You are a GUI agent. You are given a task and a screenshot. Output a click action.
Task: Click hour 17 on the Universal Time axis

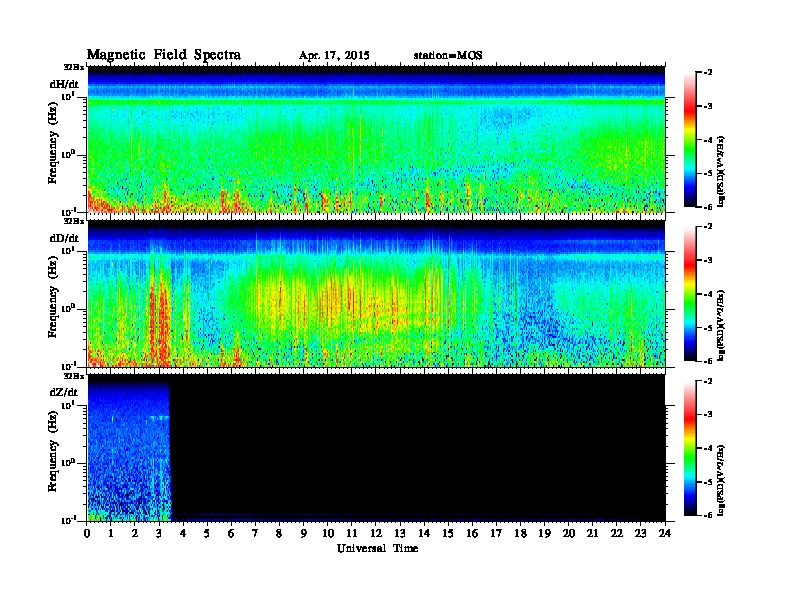point(497,533)
